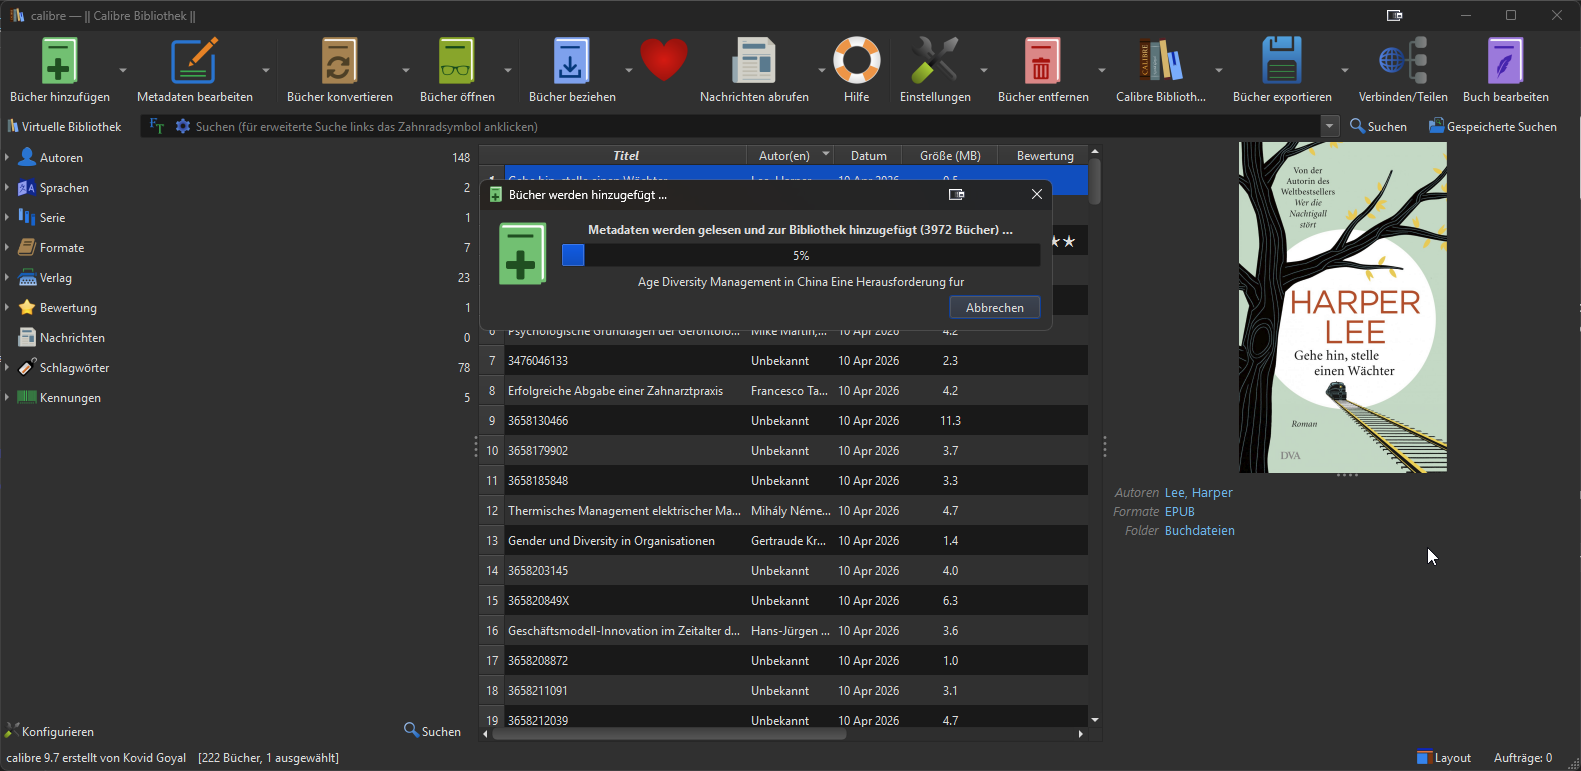Screen dimensions: 1581x771
Task: Open dropdown arrow next to Bücher hinzufügen
Action: pyautogui.click(x=123, y=70)
